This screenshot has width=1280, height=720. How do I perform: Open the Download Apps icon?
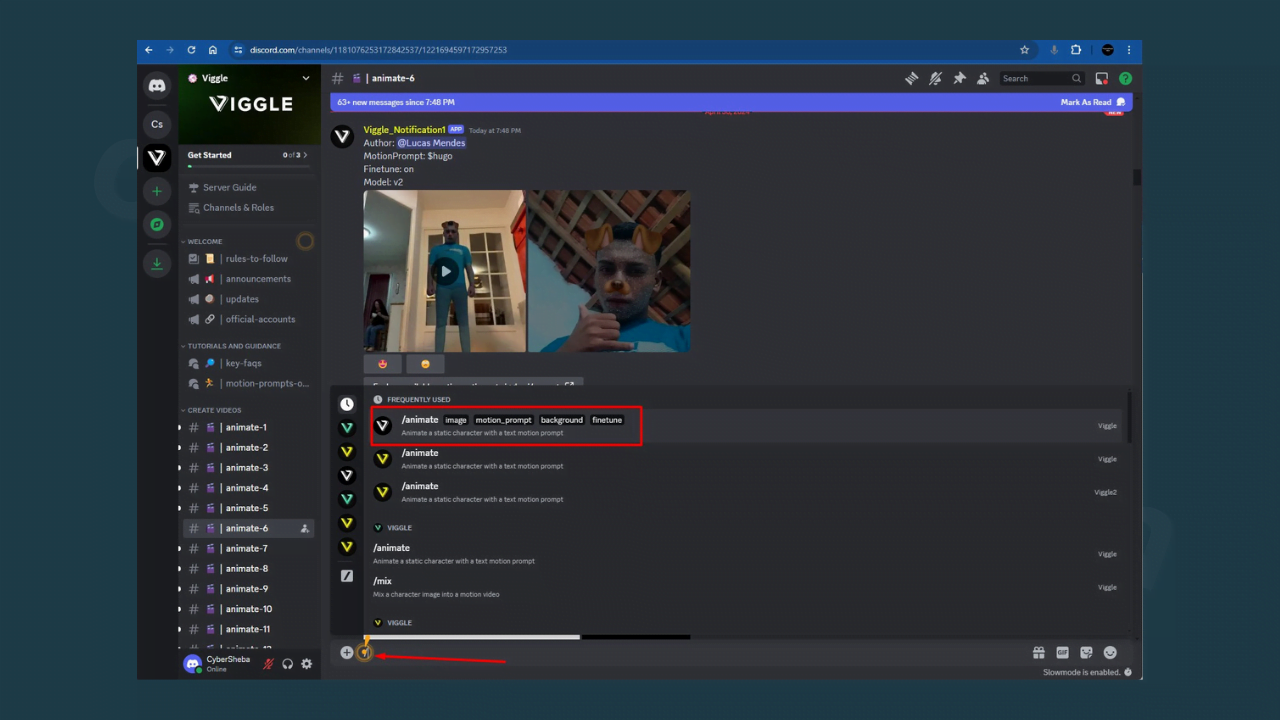(x=157, y=264)
